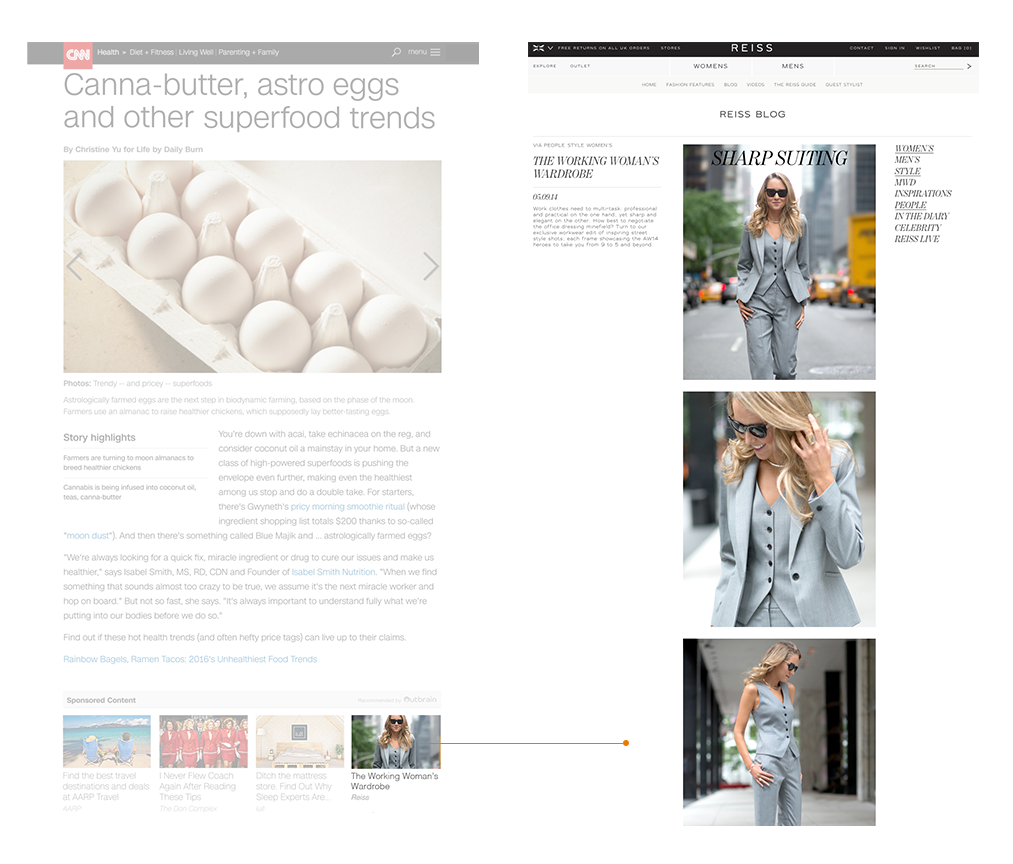1013x864 pixels.
Task: Click the UK flag icon
Action: point(538,48)
